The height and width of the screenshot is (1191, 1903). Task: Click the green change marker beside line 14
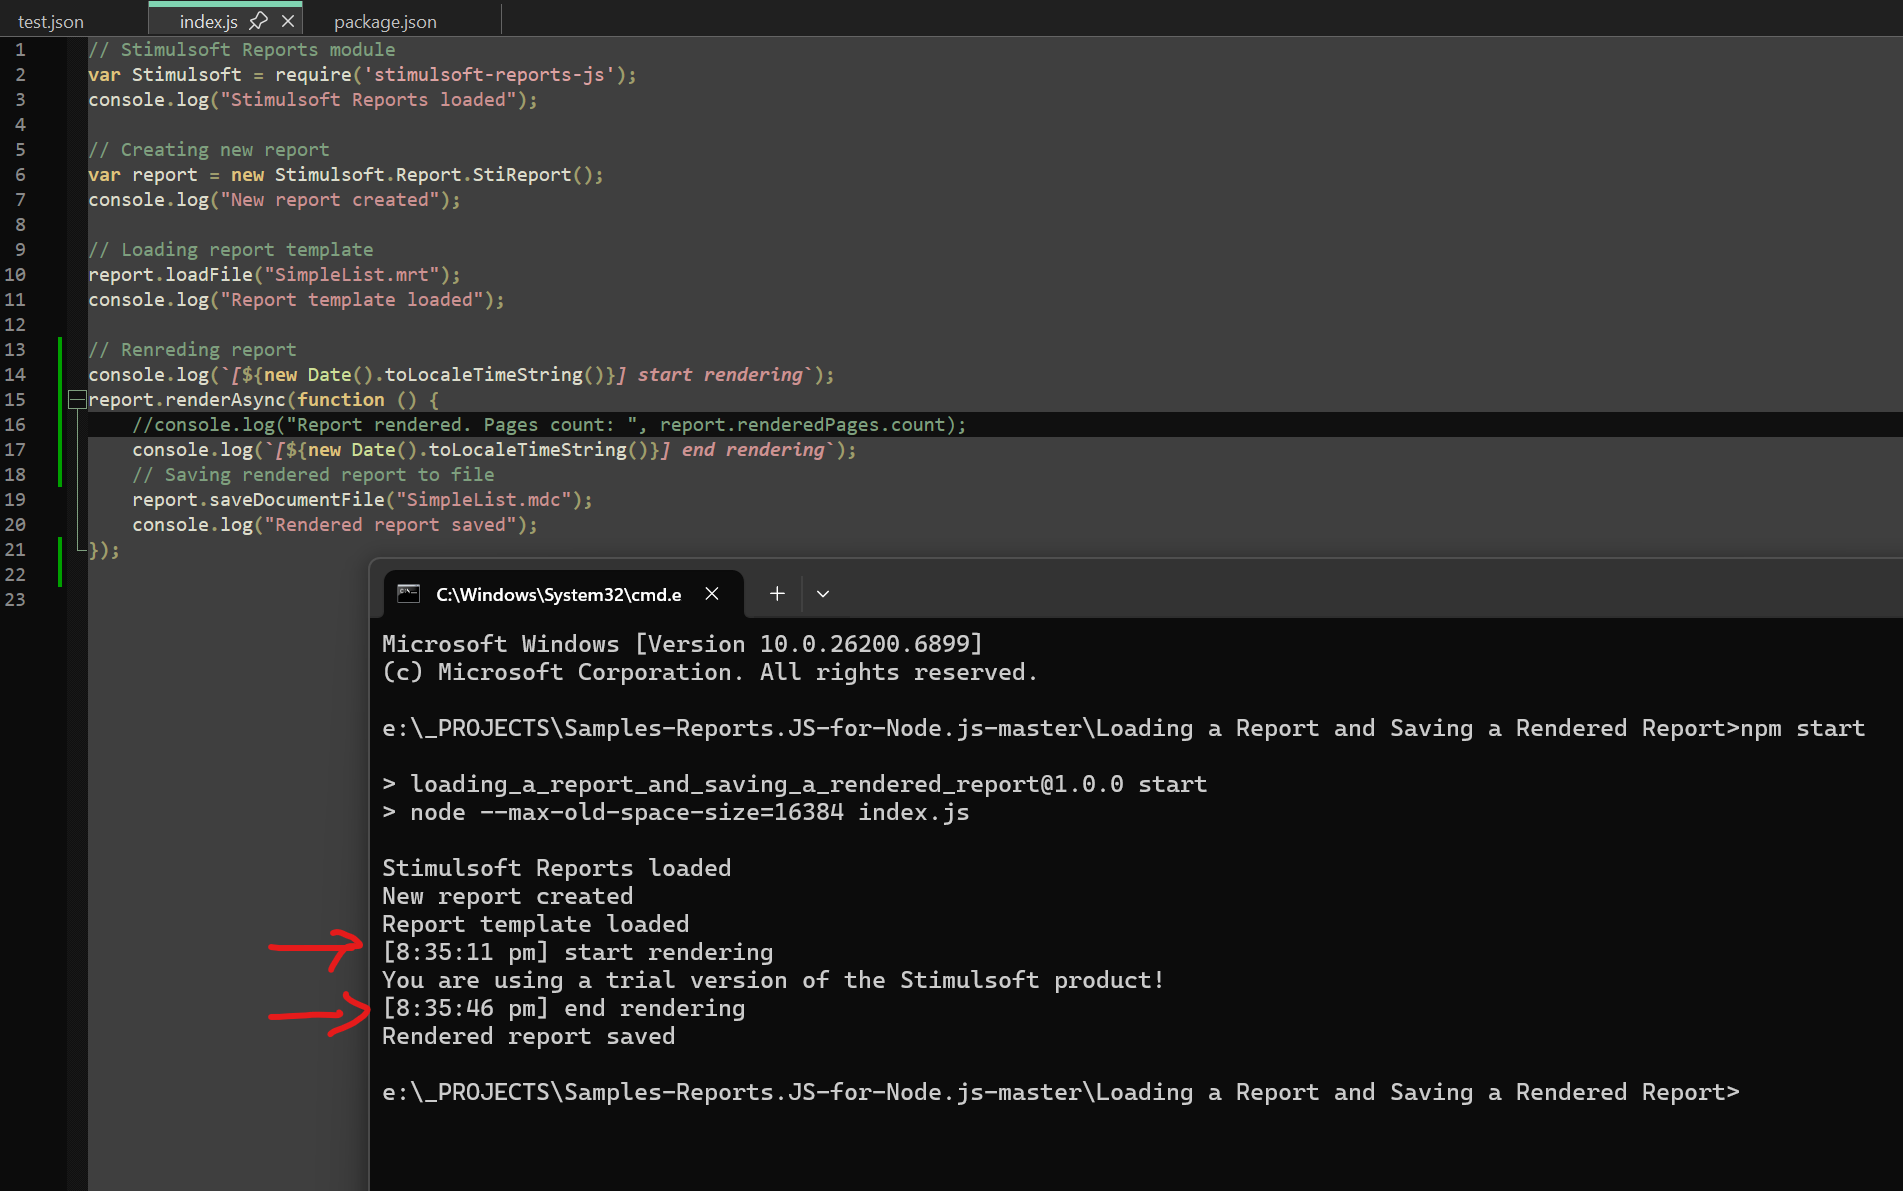58,374
